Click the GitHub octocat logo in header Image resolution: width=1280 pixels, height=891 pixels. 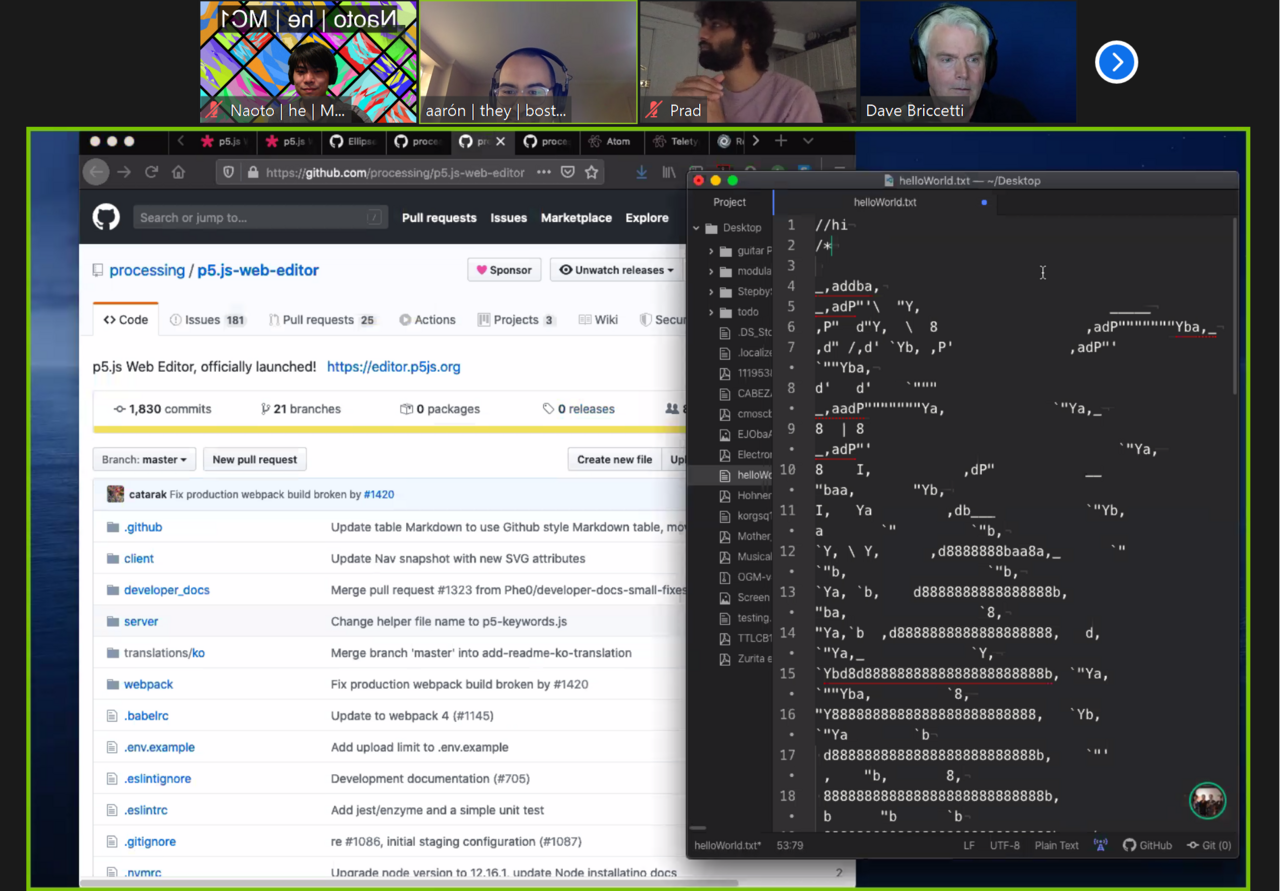point(106,217)
